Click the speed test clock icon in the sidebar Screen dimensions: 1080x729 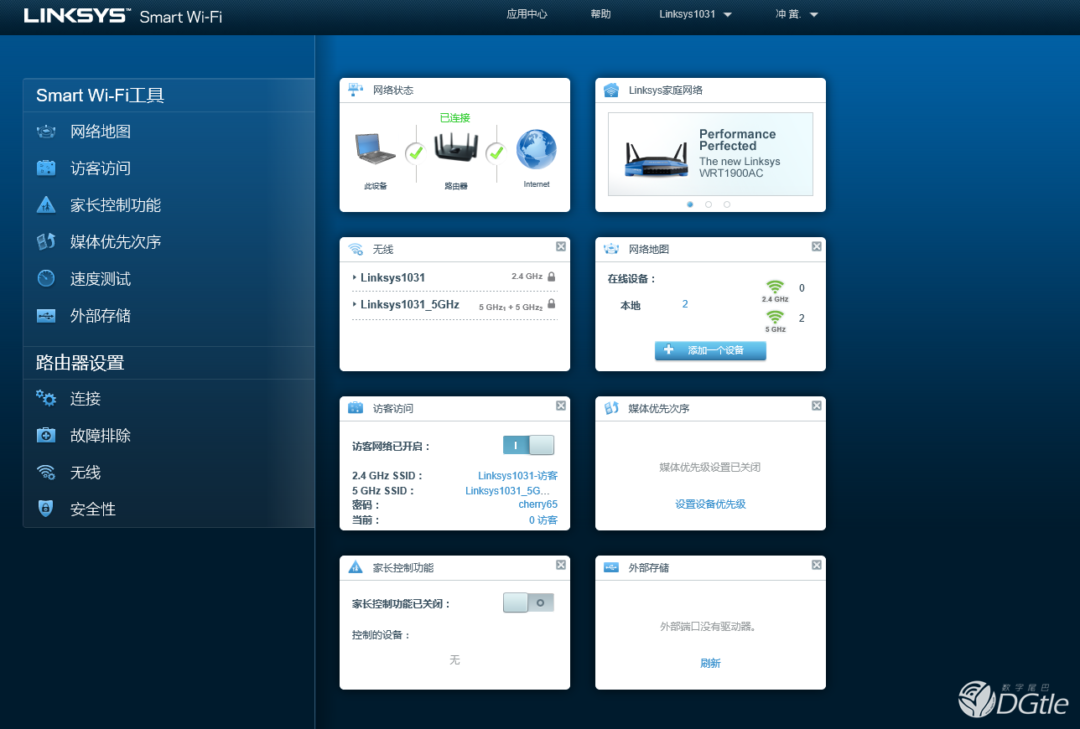[46, 278]
